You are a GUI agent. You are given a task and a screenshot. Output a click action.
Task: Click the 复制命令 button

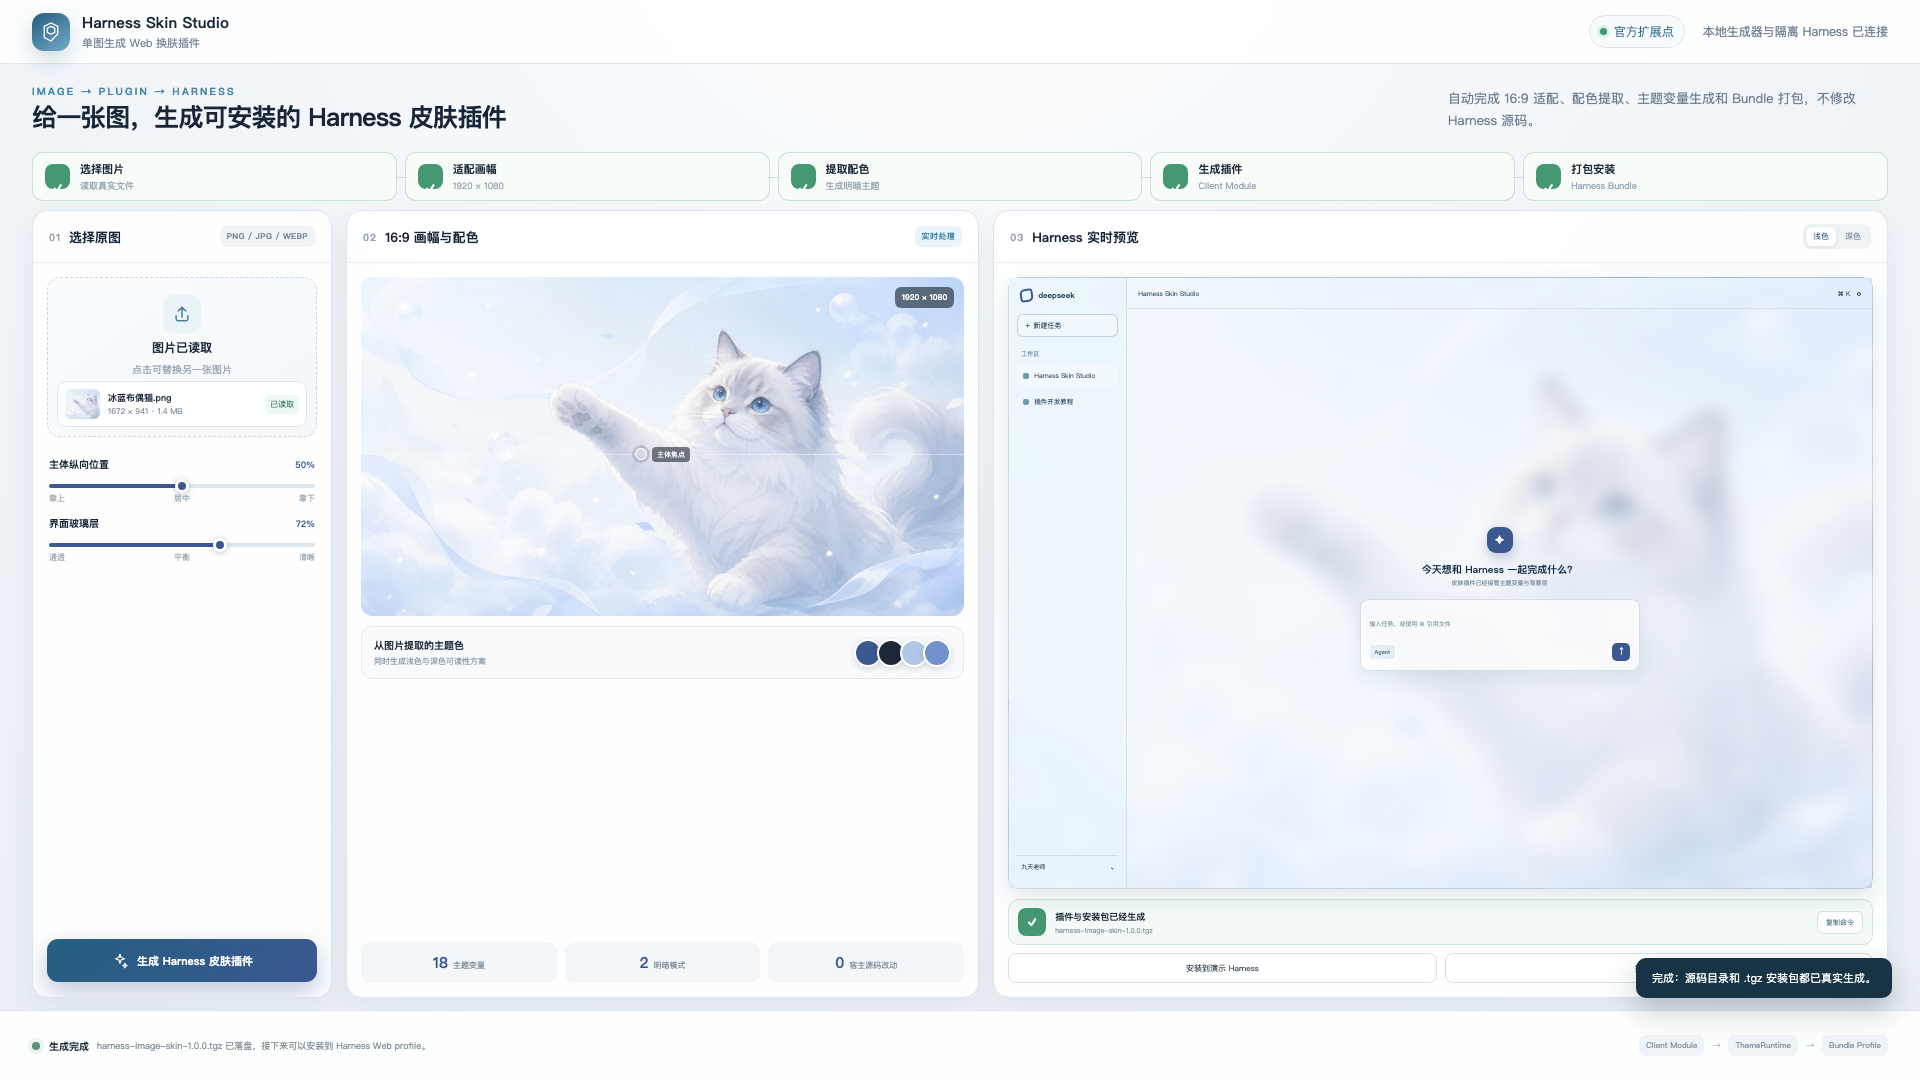[1840, 923]
